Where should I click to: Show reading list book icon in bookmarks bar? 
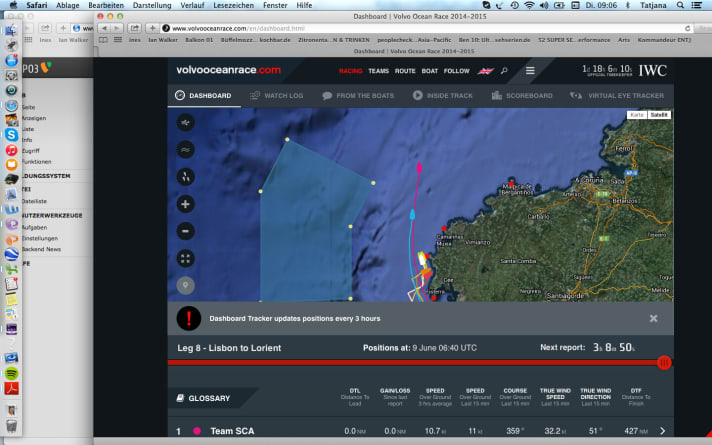pos(104,40)
